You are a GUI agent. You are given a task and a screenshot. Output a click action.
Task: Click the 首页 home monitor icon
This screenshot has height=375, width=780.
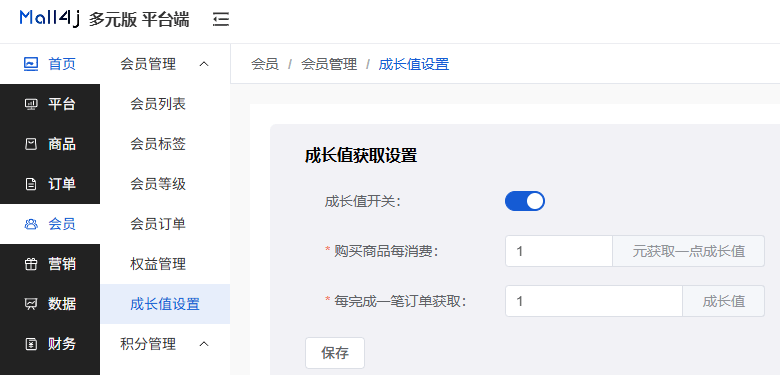tap(31, 64)
